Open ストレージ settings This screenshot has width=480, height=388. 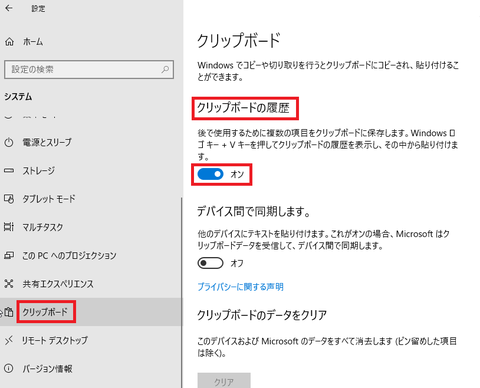tap(38, 171)
